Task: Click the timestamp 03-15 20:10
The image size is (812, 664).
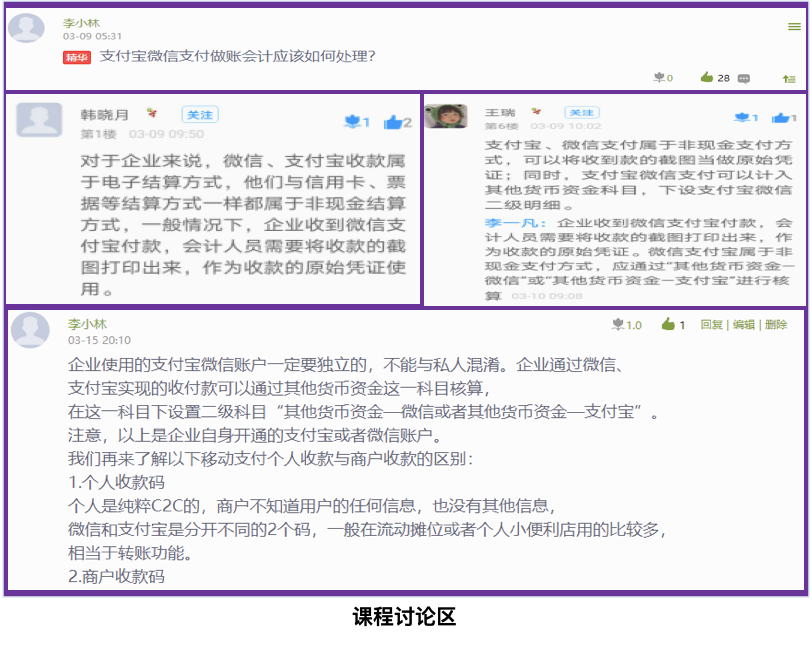Action: (99, 340)
